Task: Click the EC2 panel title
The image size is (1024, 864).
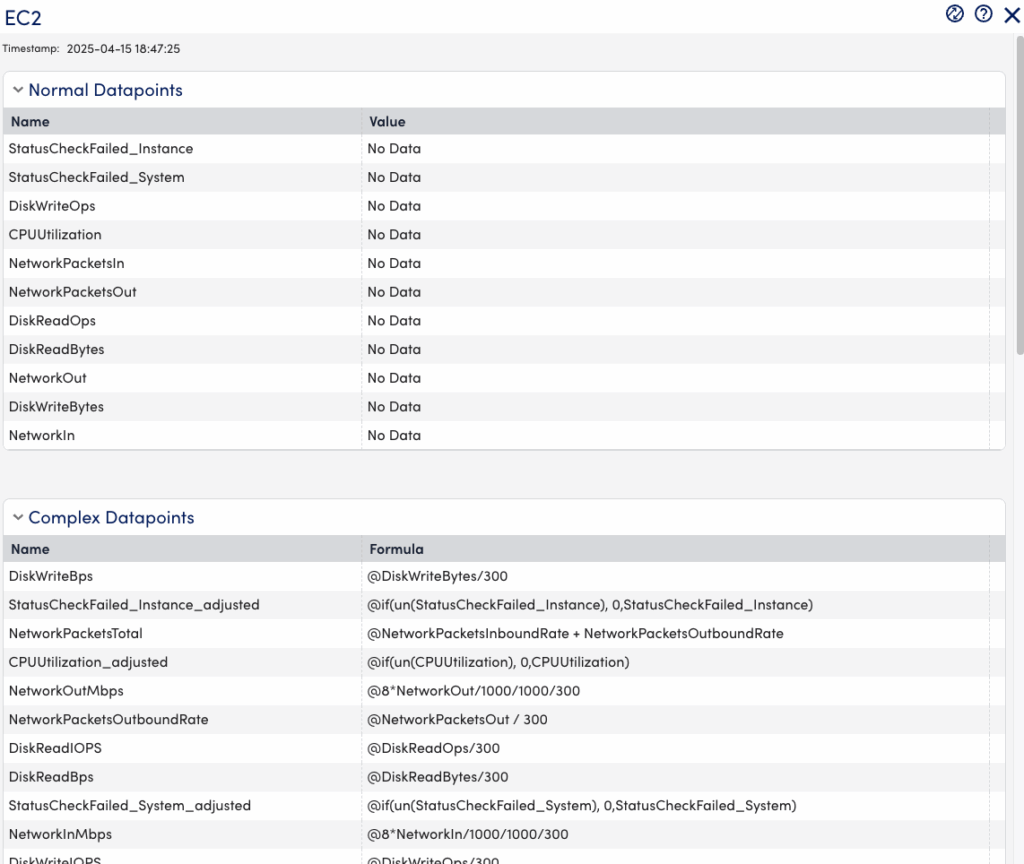Action: click(23, 18)
